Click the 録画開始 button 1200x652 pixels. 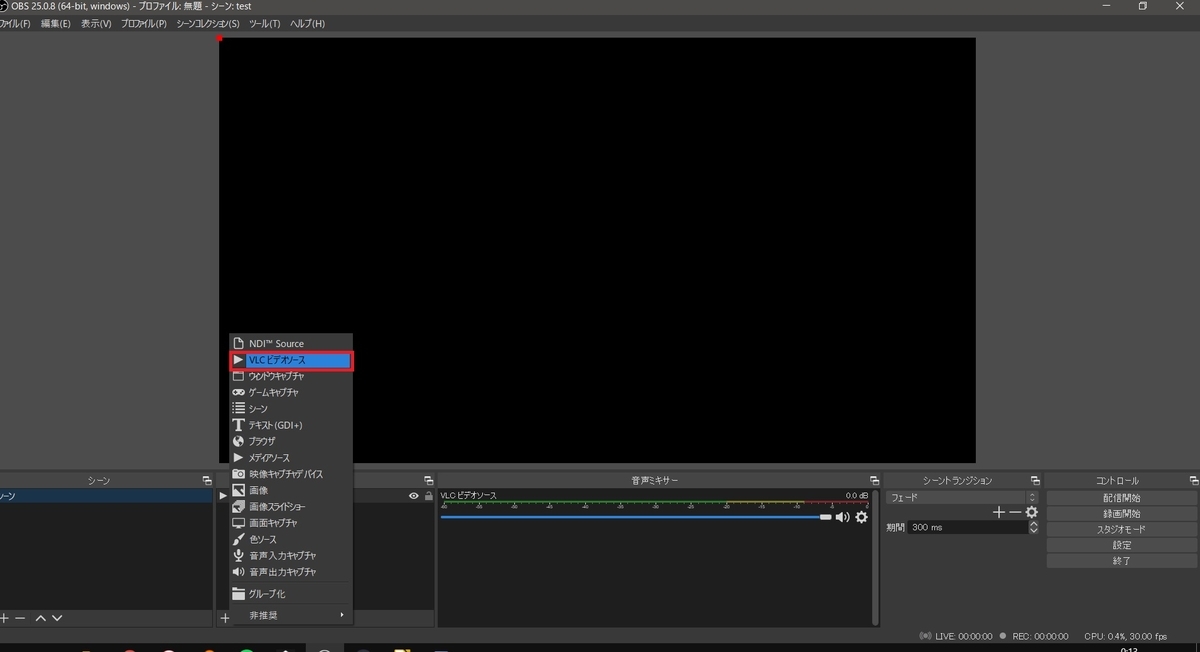click(x=1122, y=513)
